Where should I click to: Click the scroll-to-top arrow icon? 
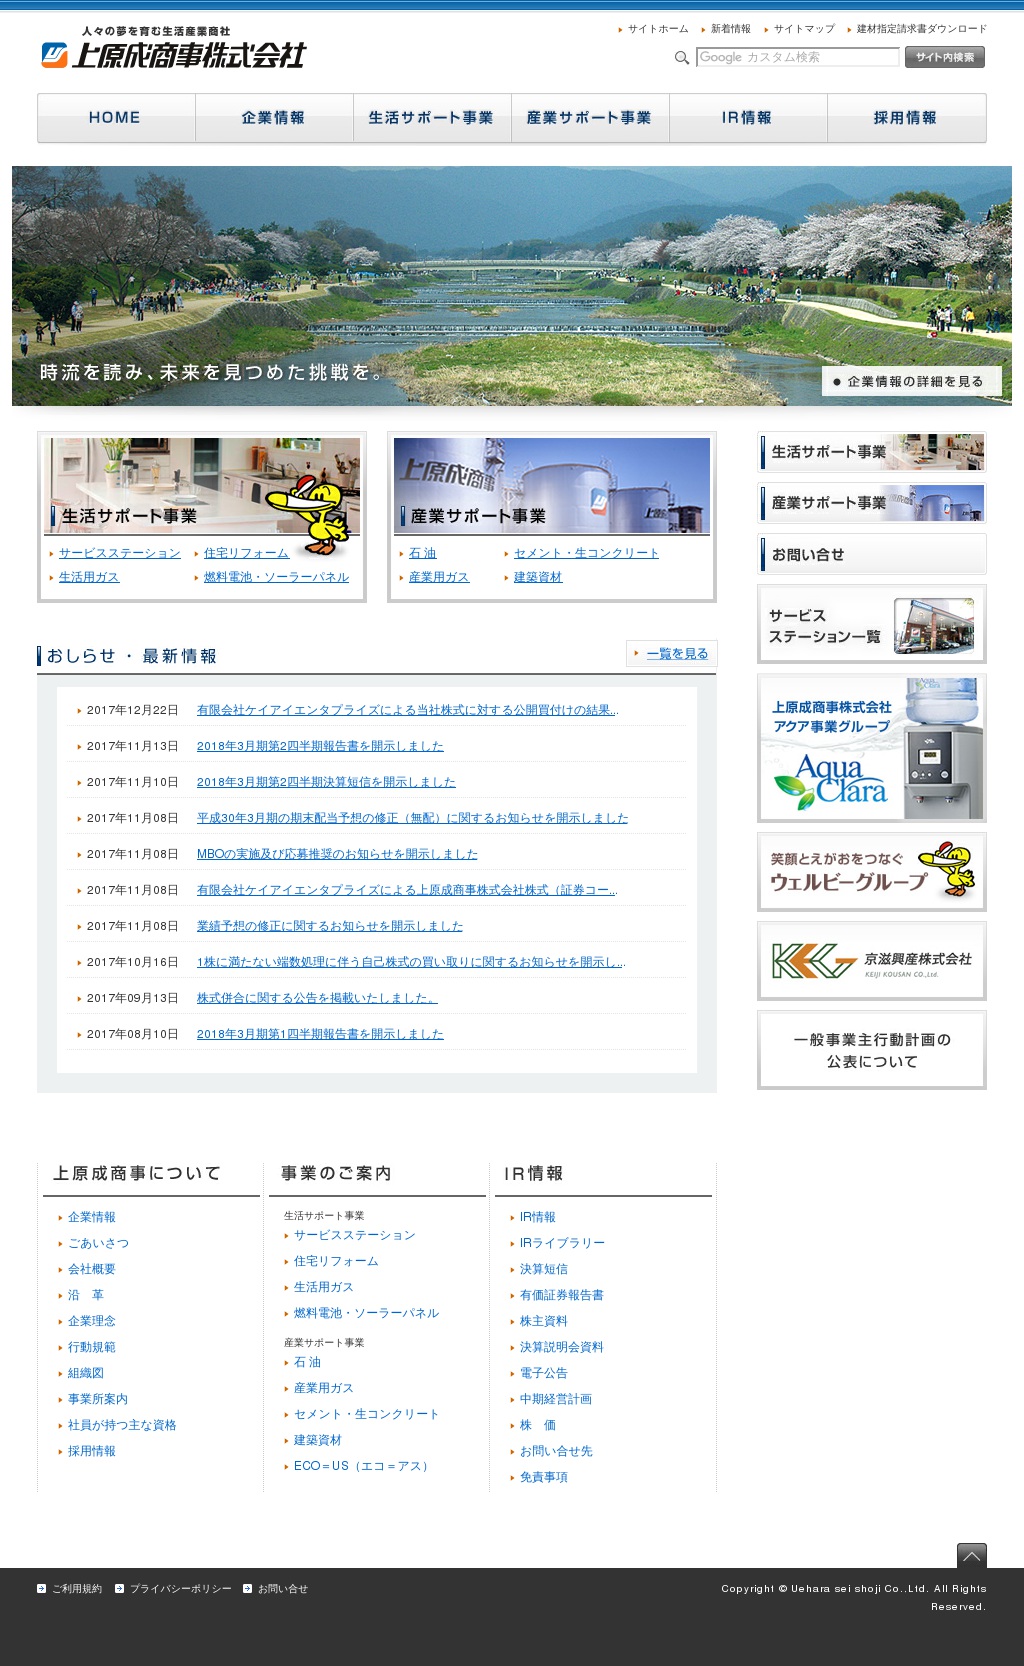click(971, 1555)
